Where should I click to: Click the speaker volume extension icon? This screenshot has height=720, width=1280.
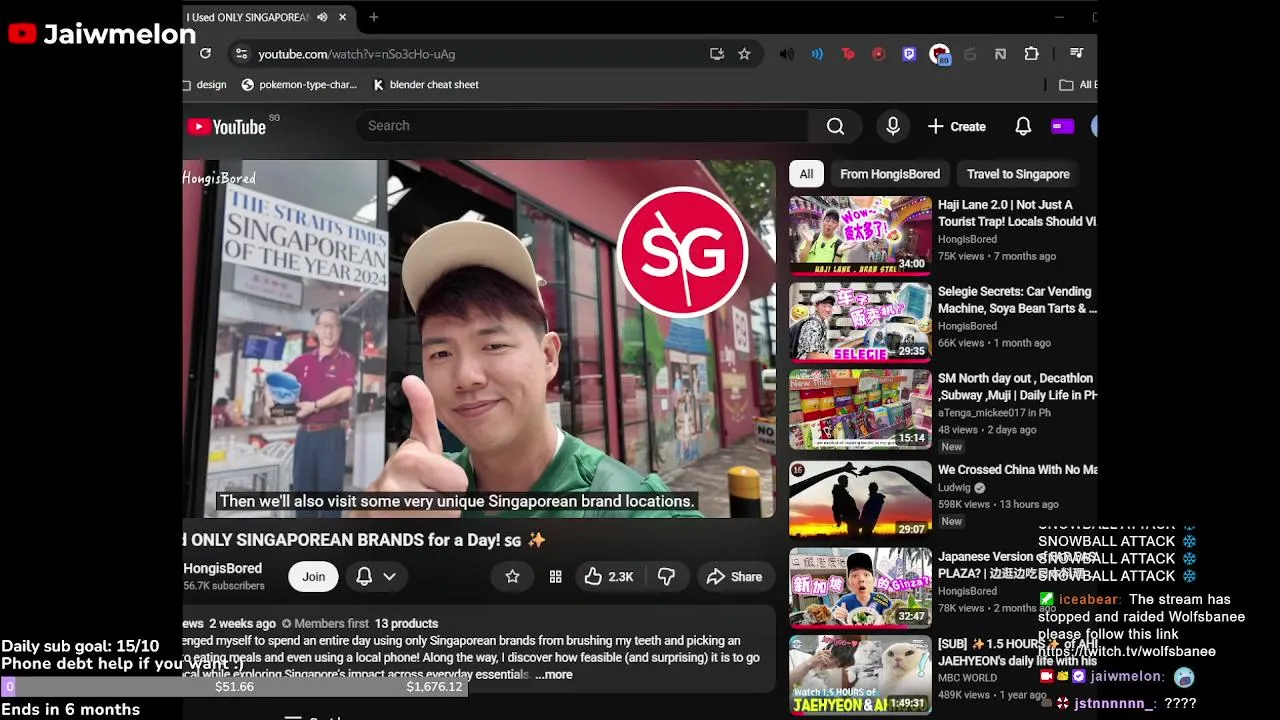pos(787,54)
